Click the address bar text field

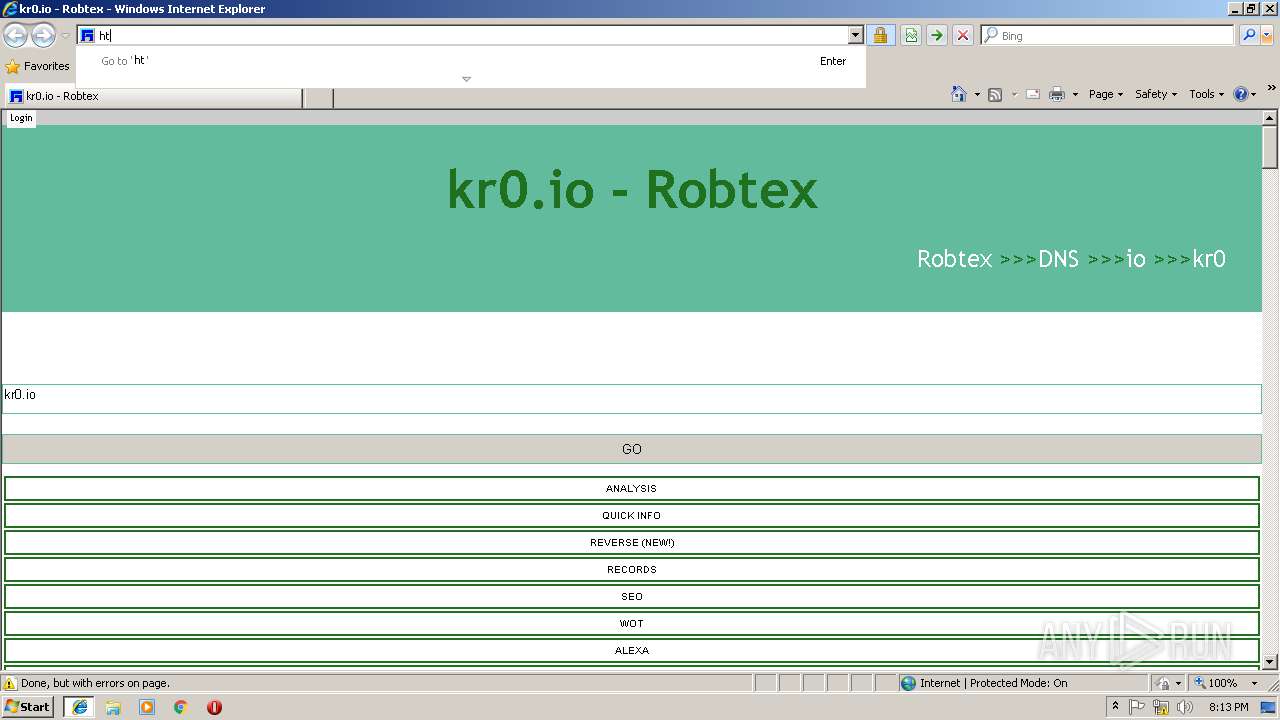point(470,36)
